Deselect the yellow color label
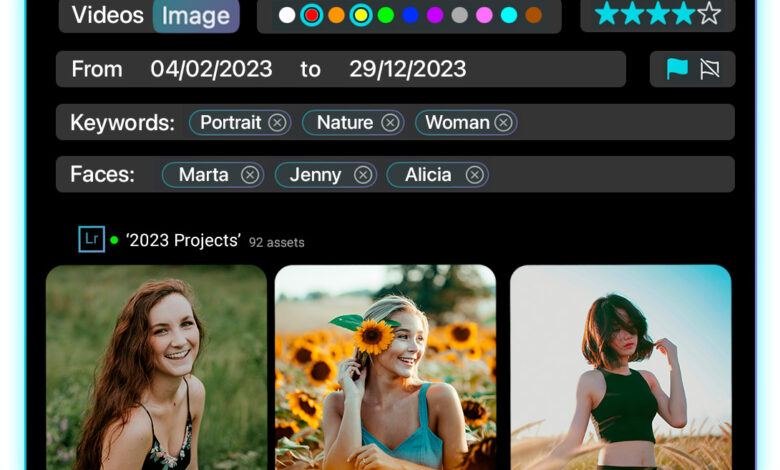Screen dimensions: 780x470 pos(361,15)
